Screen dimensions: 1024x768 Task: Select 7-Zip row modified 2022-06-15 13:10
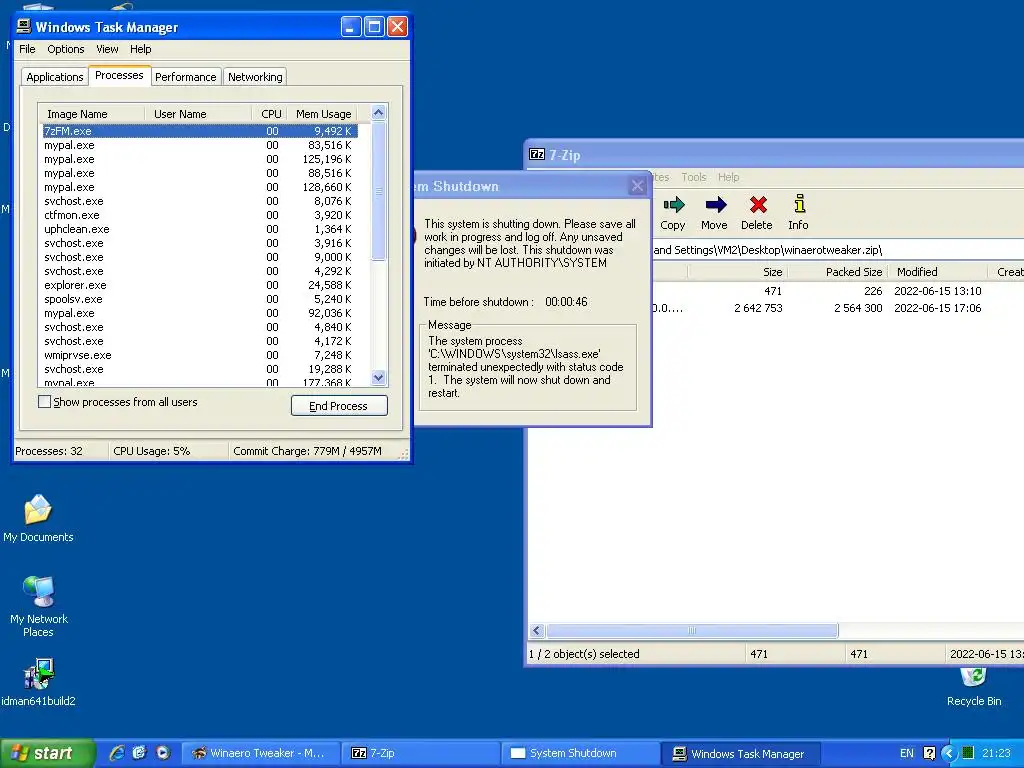[838, 291]
